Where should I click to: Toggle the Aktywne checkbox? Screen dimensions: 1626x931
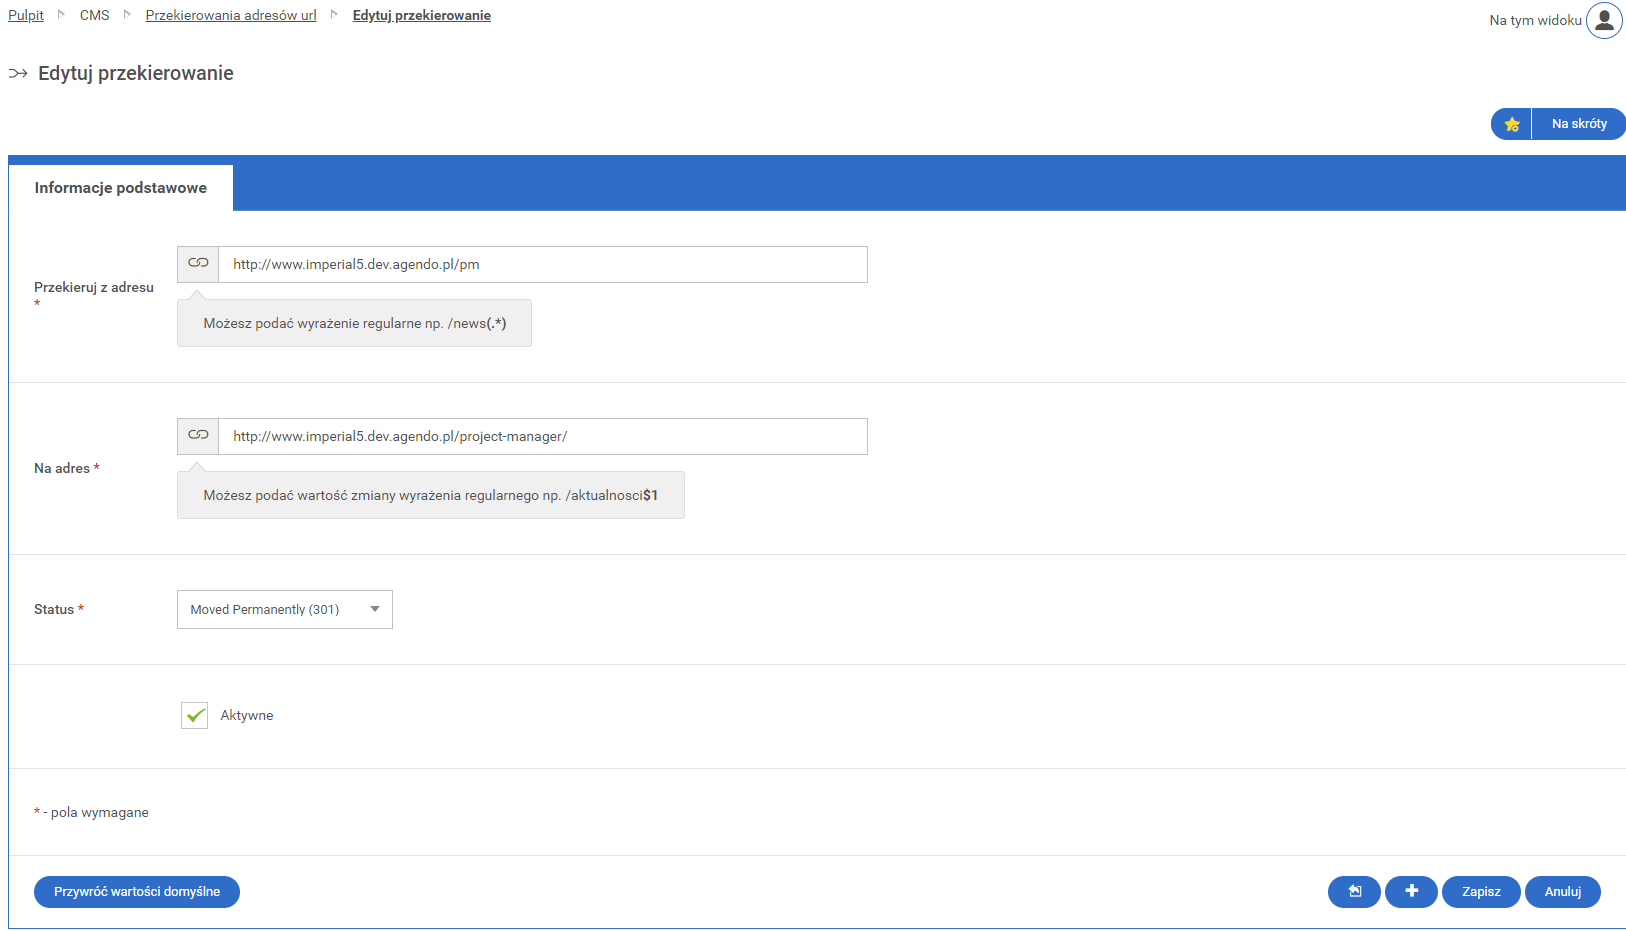195,715
